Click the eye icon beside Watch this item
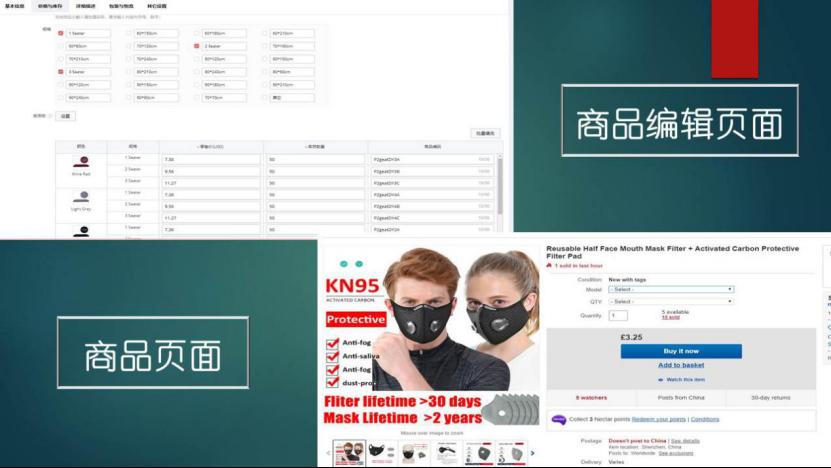 pyautogui.click(x=659, y=380)
